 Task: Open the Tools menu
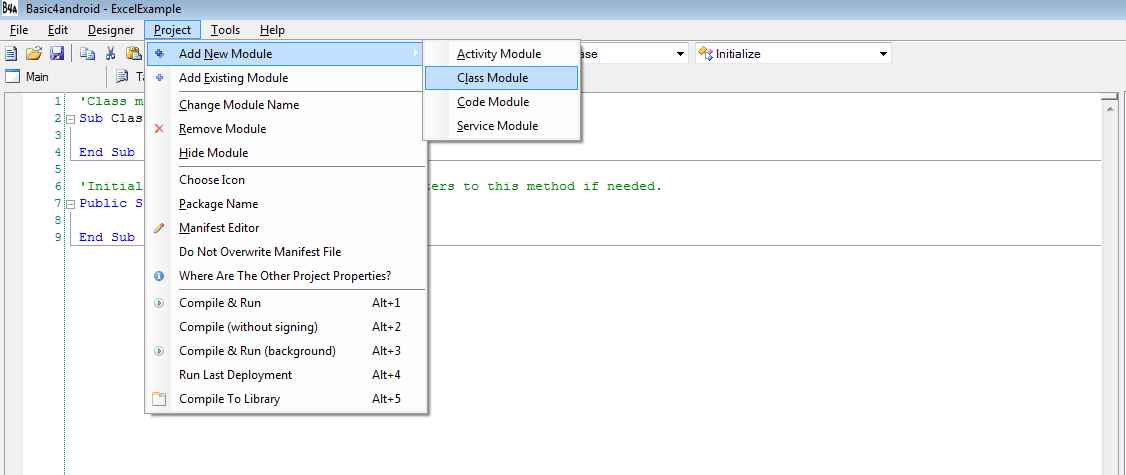225,30
